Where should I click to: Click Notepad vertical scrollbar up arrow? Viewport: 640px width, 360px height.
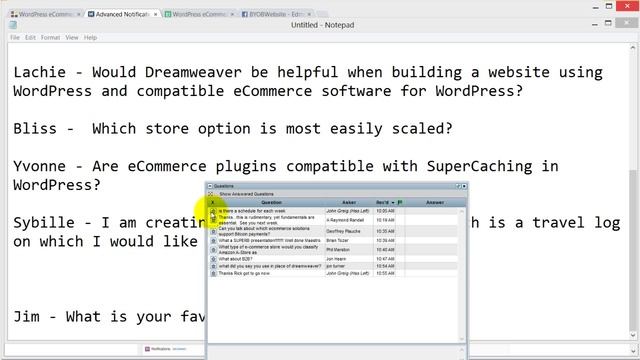point(633,48)
